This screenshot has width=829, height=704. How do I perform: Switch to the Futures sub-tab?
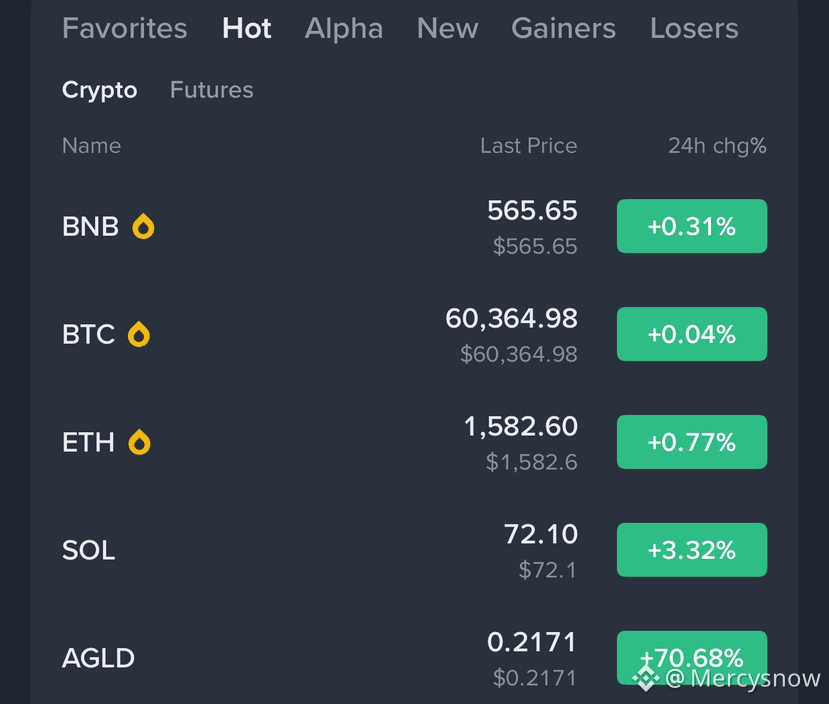(211, 89)
